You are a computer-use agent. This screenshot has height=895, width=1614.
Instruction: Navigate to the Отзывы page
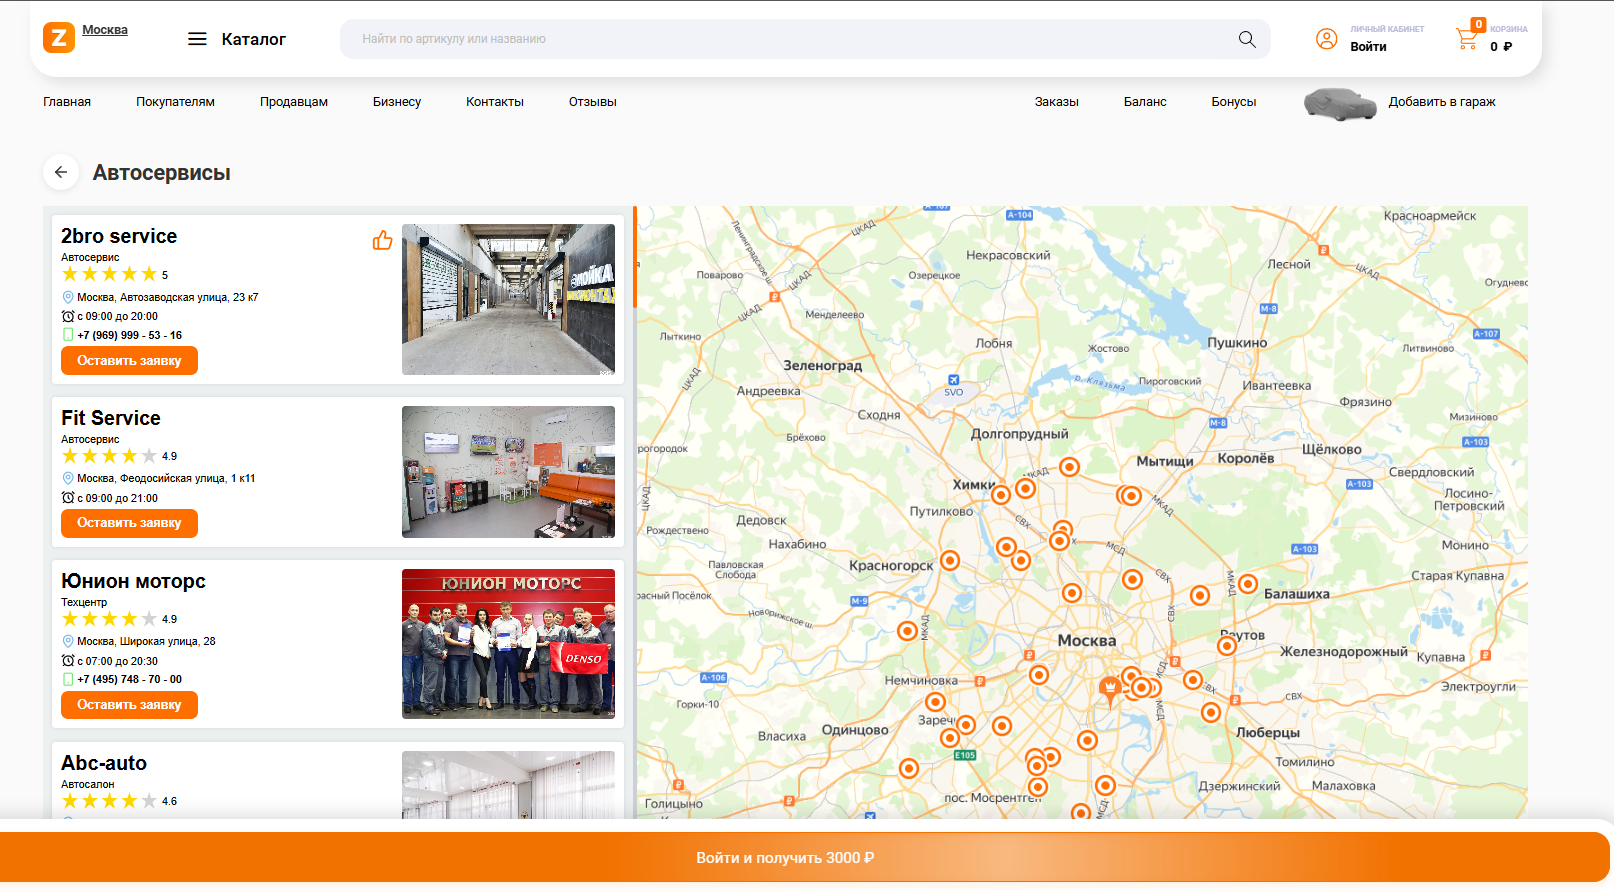tap(592, 102)
